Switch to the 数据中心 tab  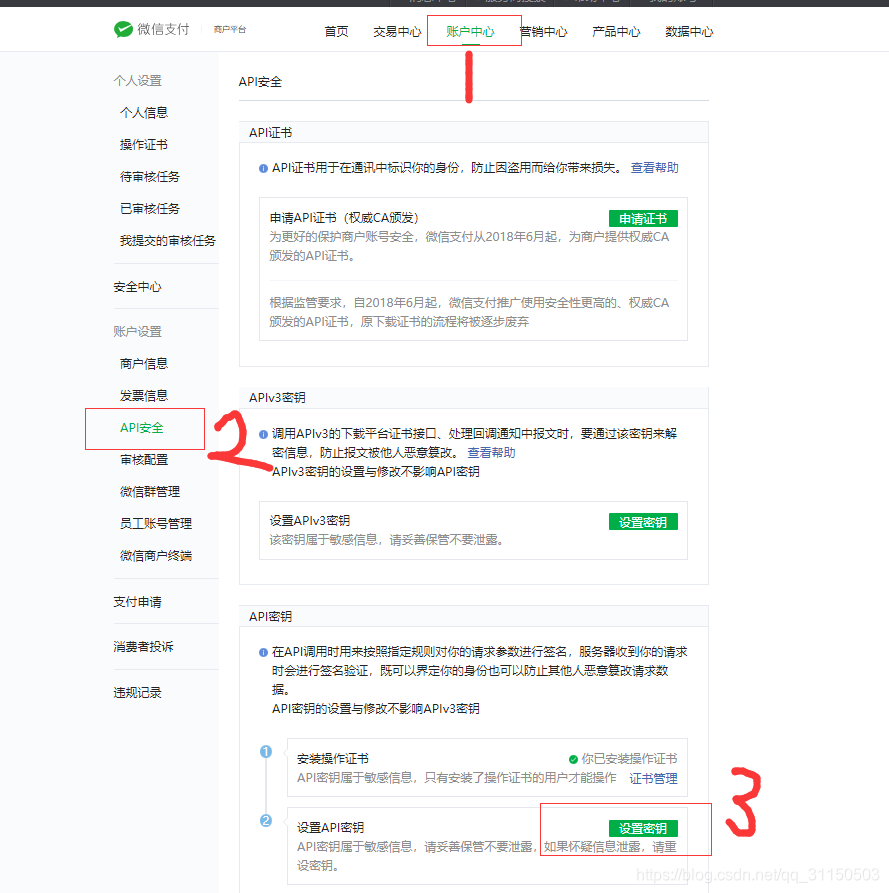tap(689, 31)
